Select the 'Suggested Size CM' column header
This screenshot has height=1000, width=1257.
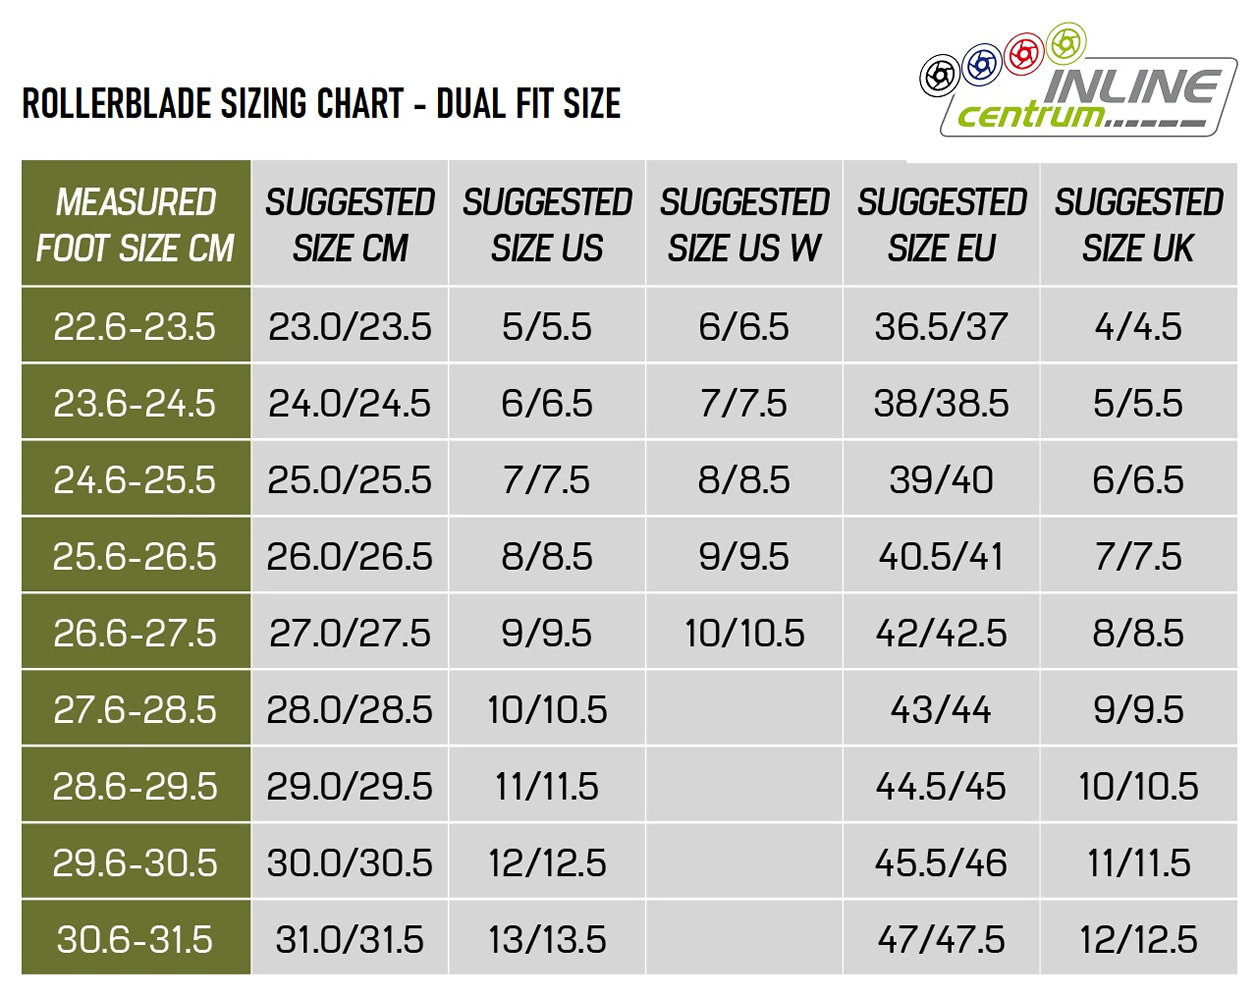(x=350, y=225)
